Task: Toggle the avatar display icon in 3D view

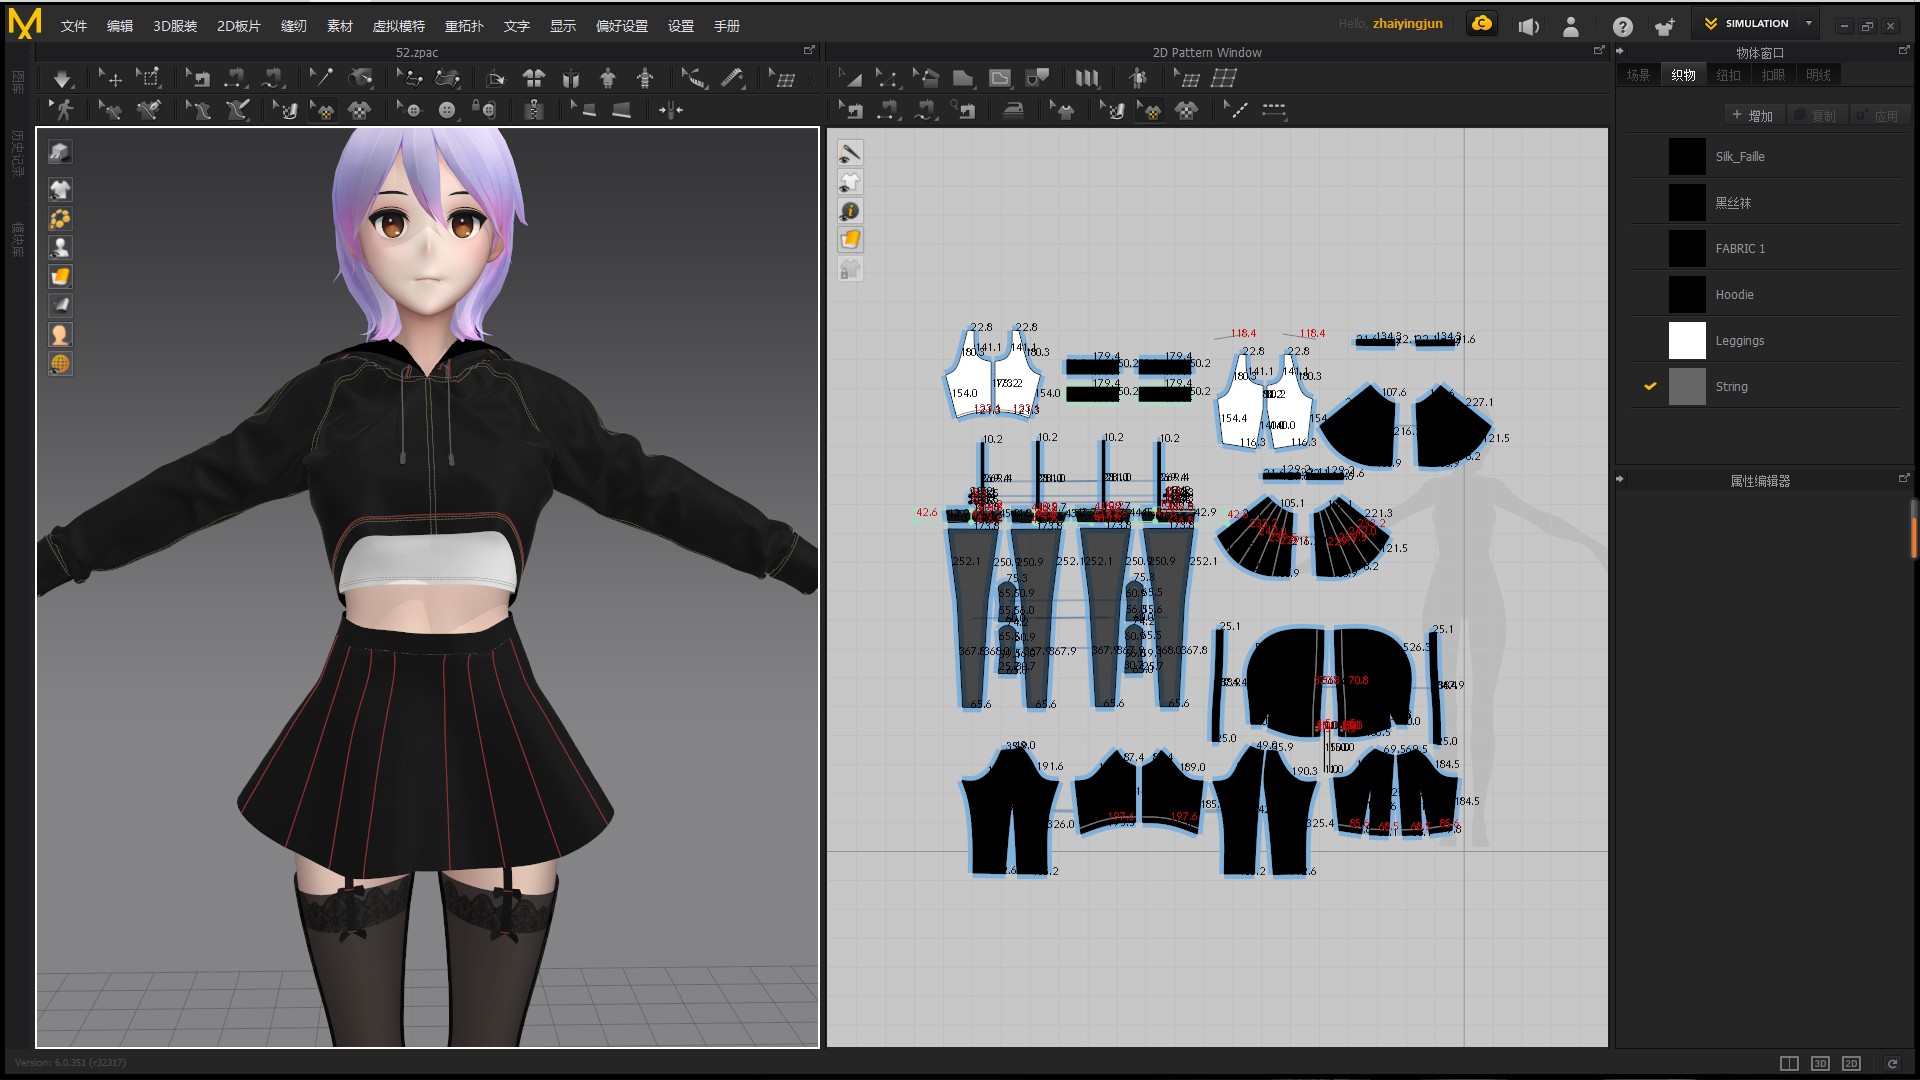Action: (60, 247)
